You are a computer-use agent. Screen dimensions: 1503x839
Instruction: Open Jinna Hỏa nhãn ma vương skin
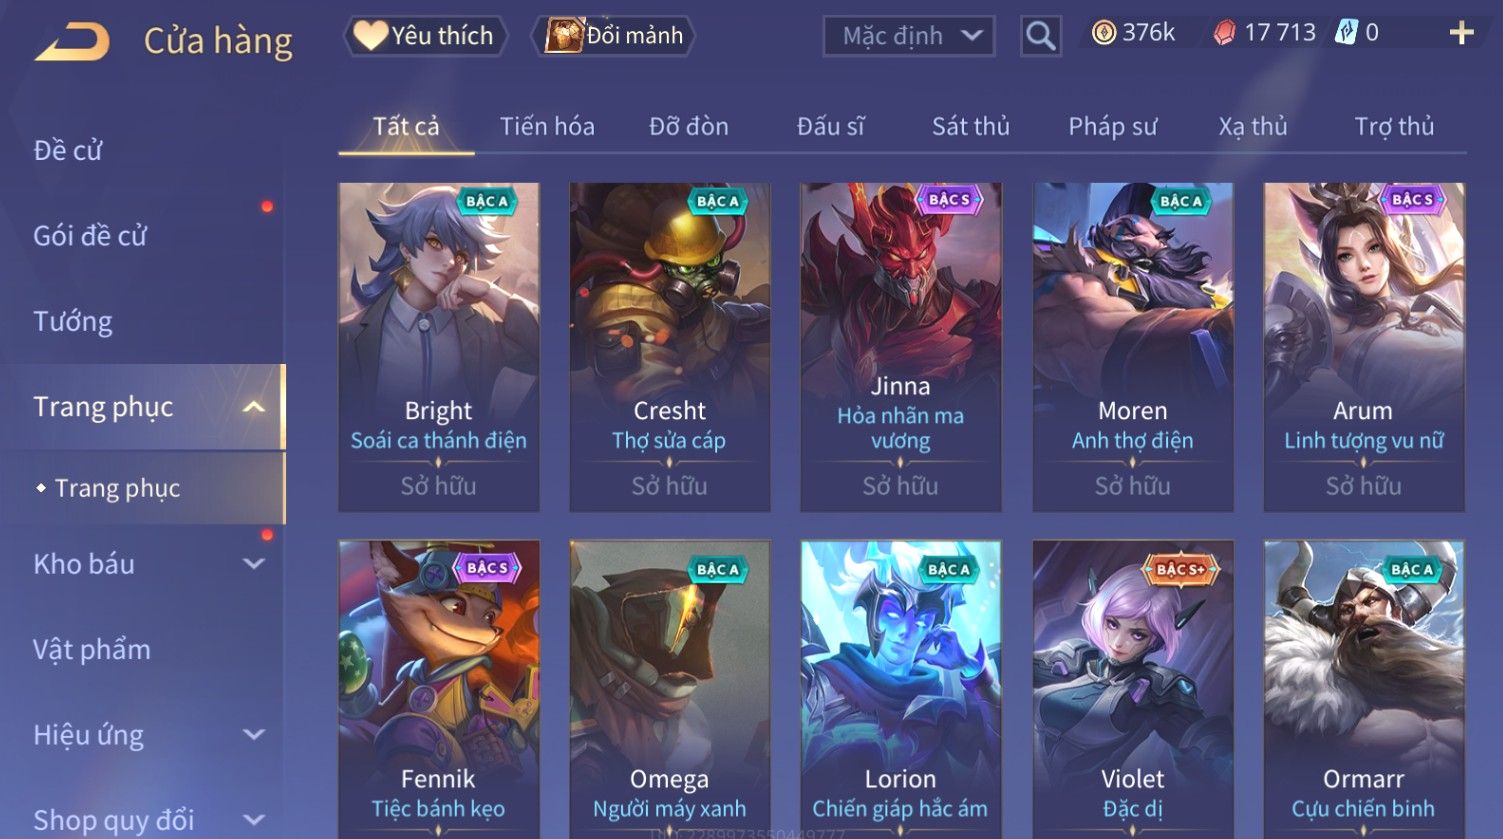901,347
